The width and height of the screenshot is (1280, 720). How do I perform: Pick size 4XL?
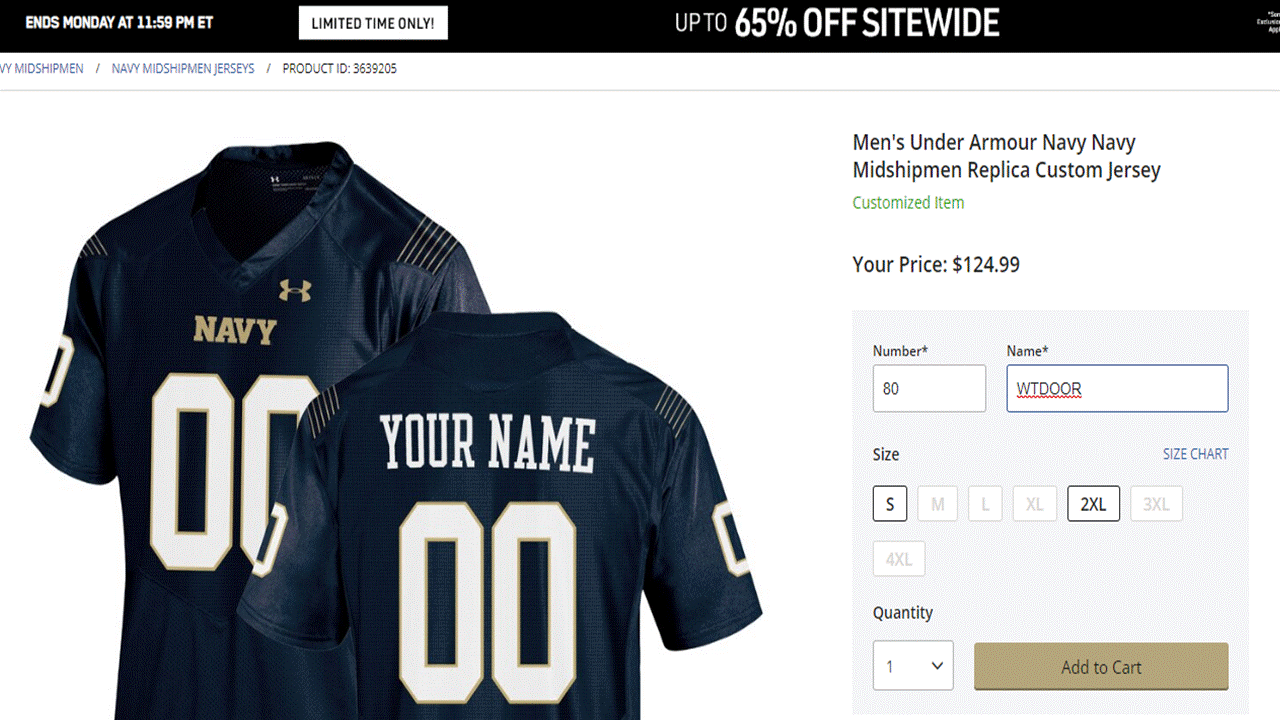click(898, 559)
